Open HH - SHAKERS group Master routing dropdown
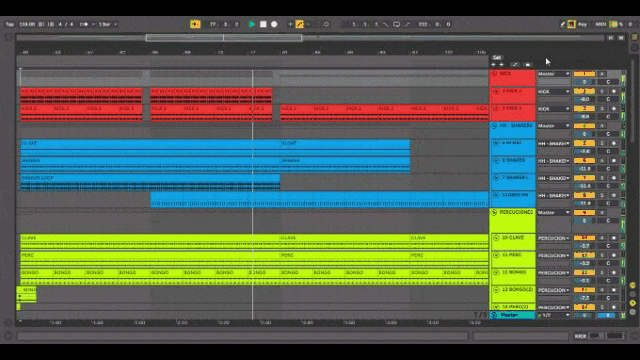The height and width of the screenshot is (360, 640). point(553,126)
